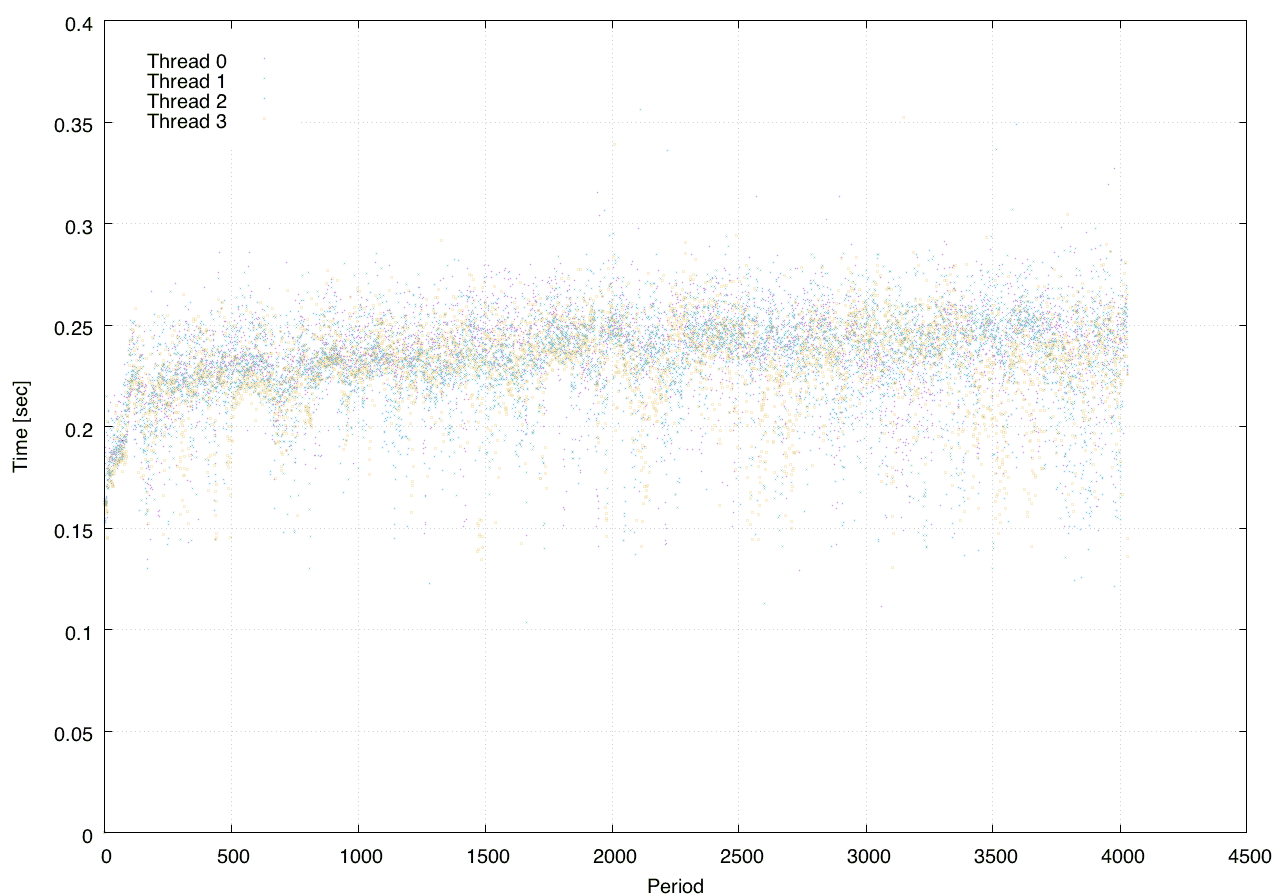Image resolution: width=1280 pixels, height=896 pixels.
Task: Click the 0.2 y-axis tick label
Action: tap(81, 429)
